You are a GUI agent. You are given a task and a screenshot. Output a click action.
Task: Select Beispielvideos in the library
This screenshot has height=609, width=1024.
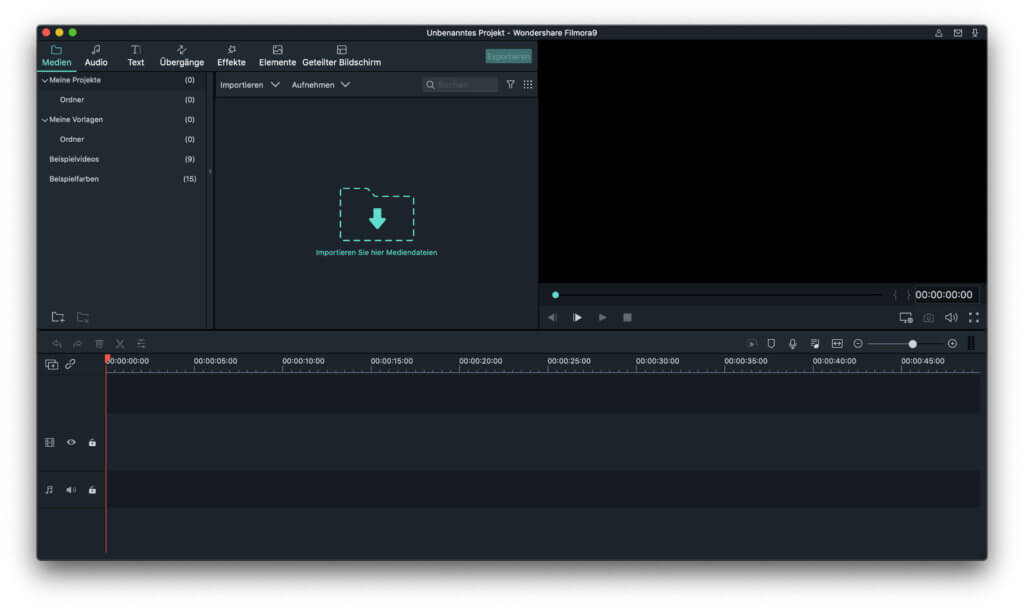[74, 159]
